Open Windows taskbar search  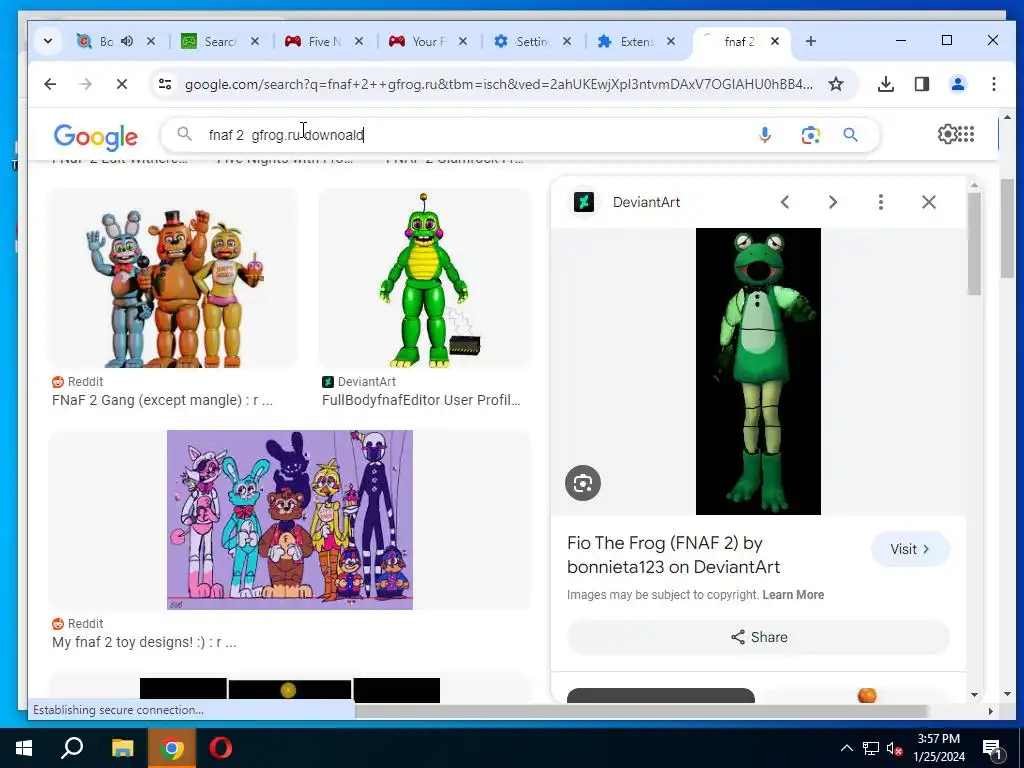coord(72,748)
